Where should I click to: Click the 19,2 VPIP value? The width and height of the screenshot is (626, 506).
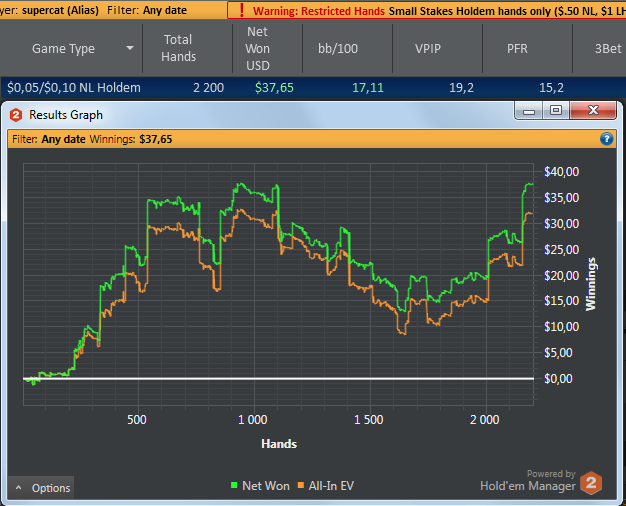coord(461,87)
